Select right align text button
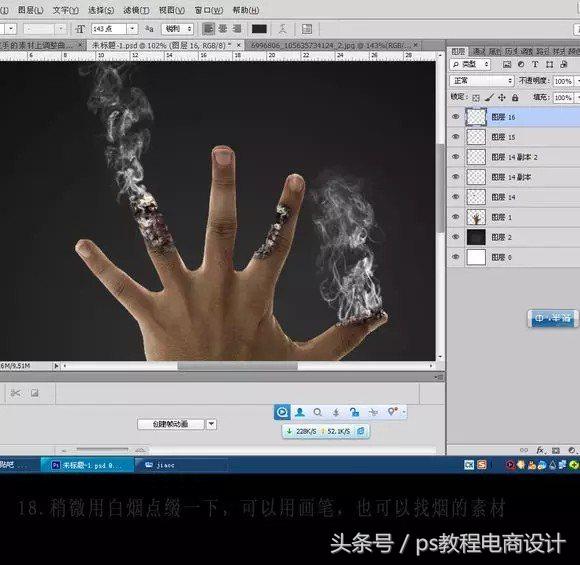 237,29
